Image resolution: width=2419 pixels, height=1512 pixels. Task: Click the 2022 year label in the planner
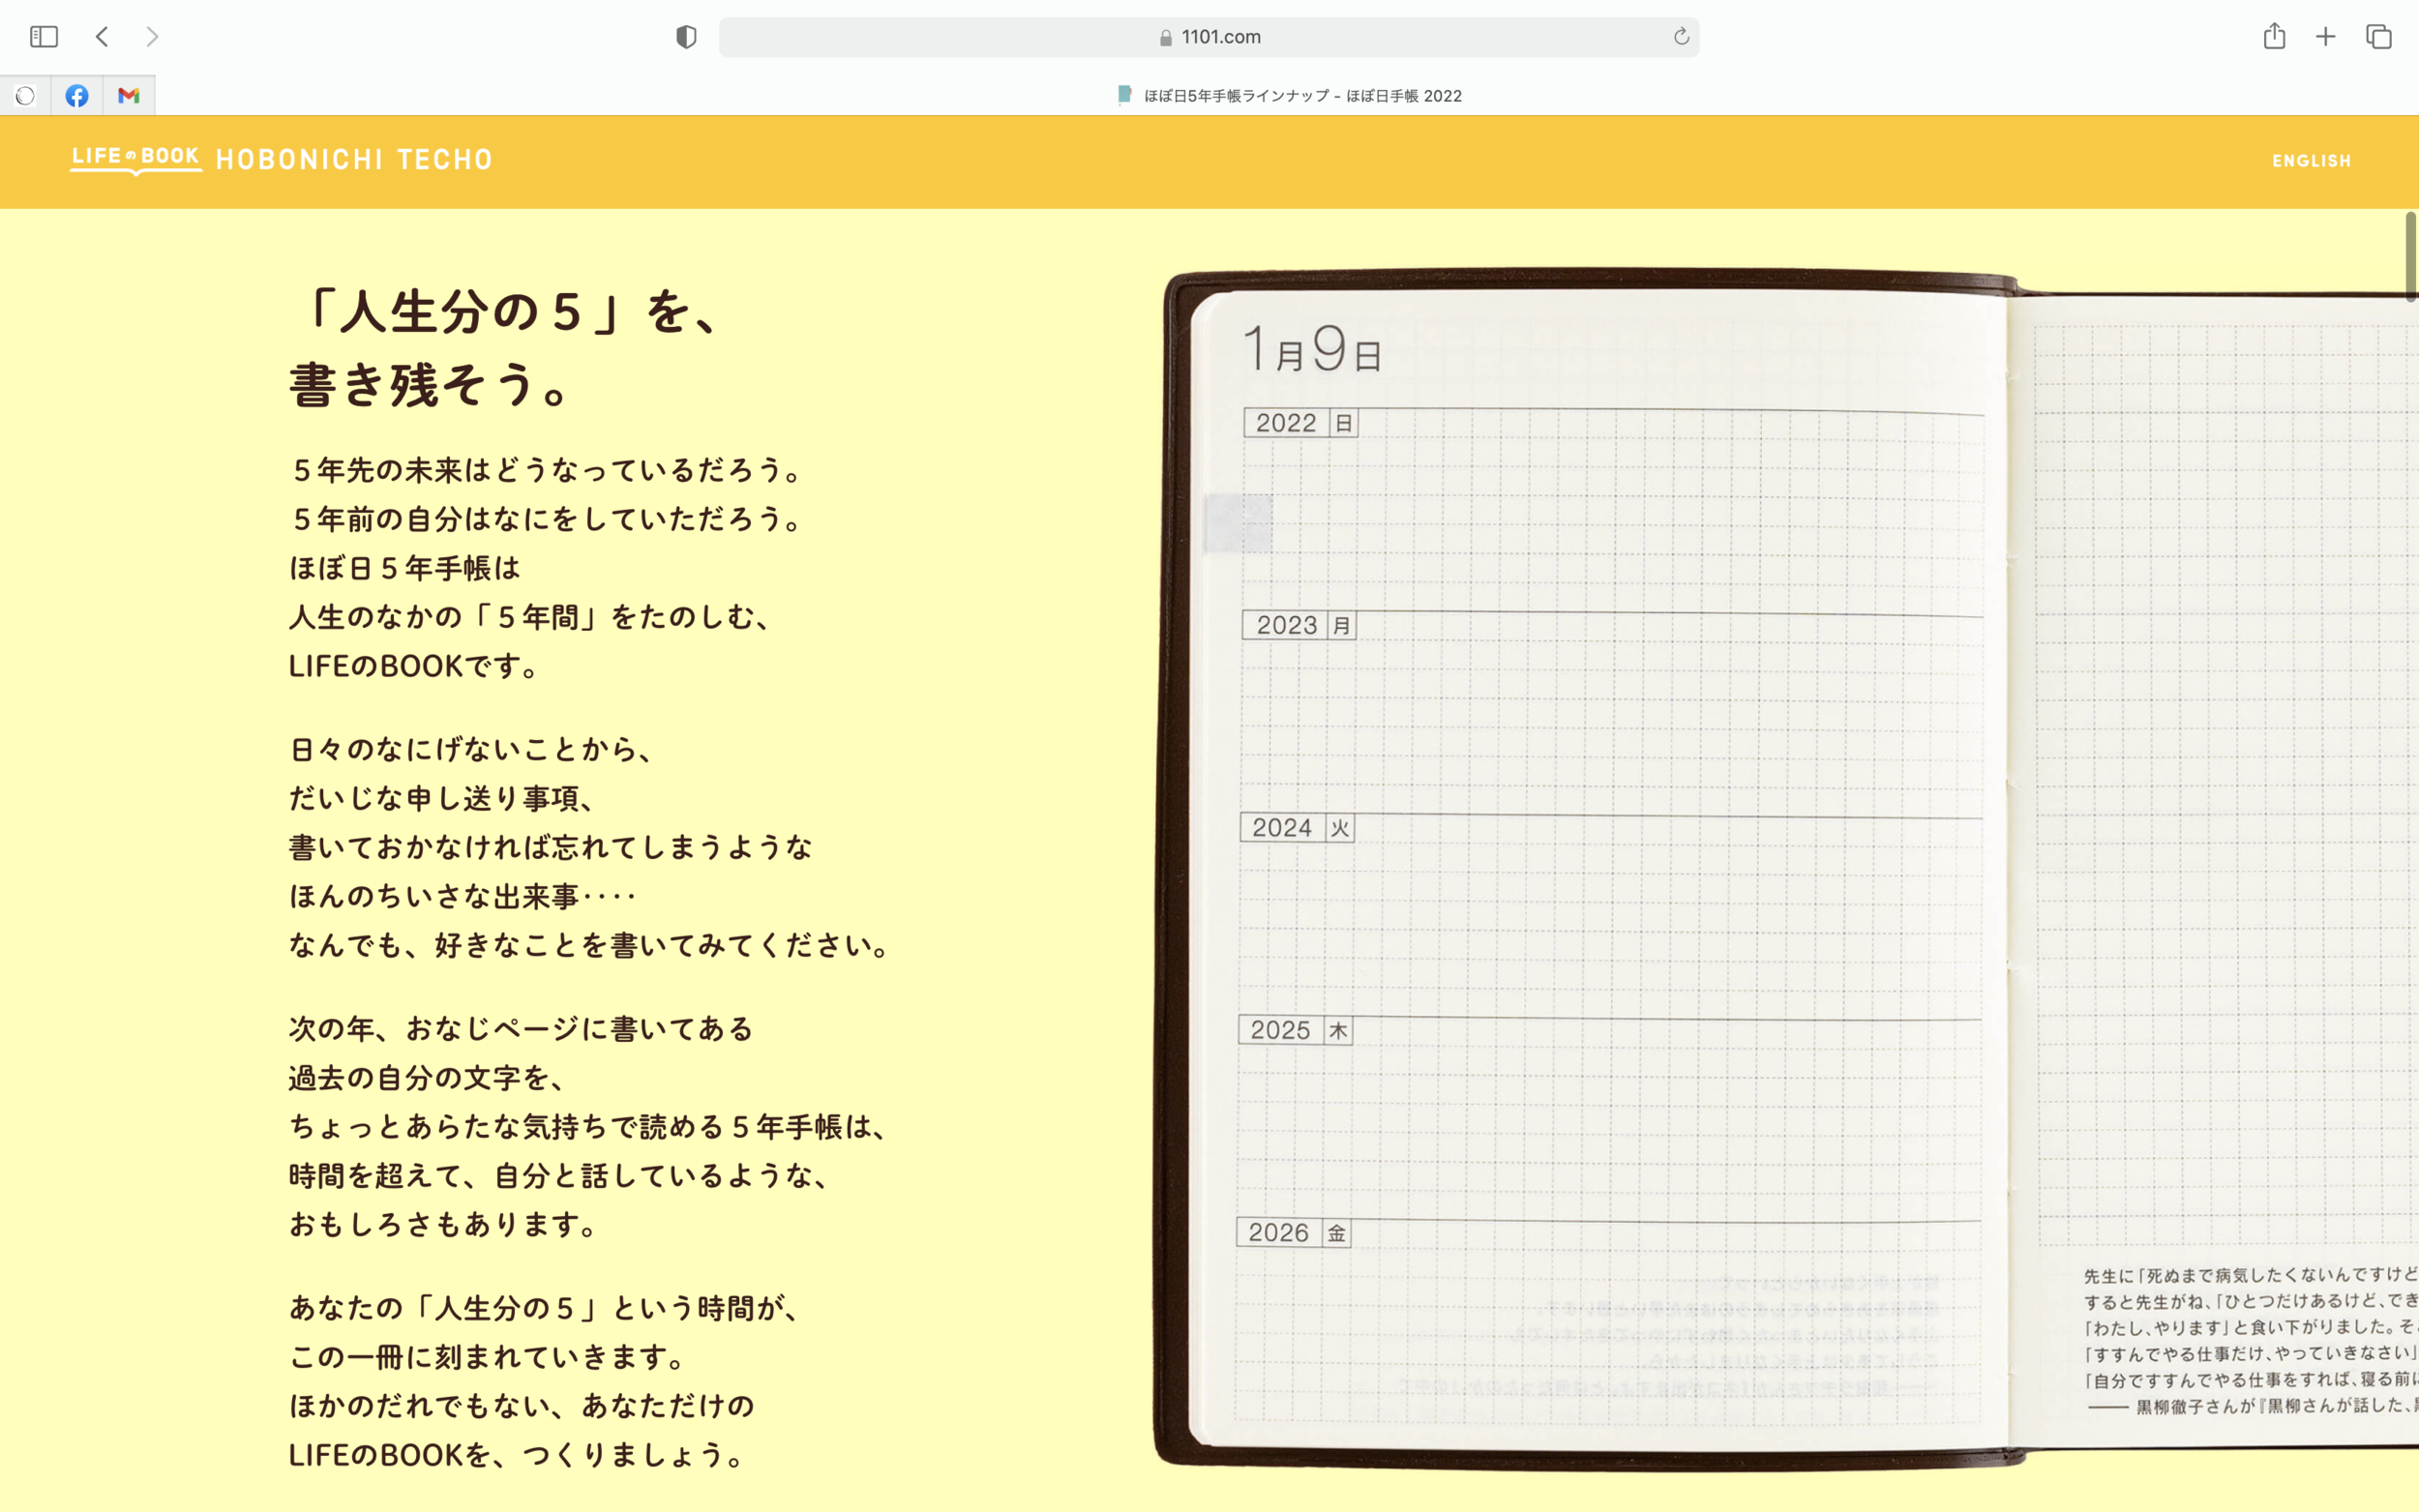click(1286, 423)
